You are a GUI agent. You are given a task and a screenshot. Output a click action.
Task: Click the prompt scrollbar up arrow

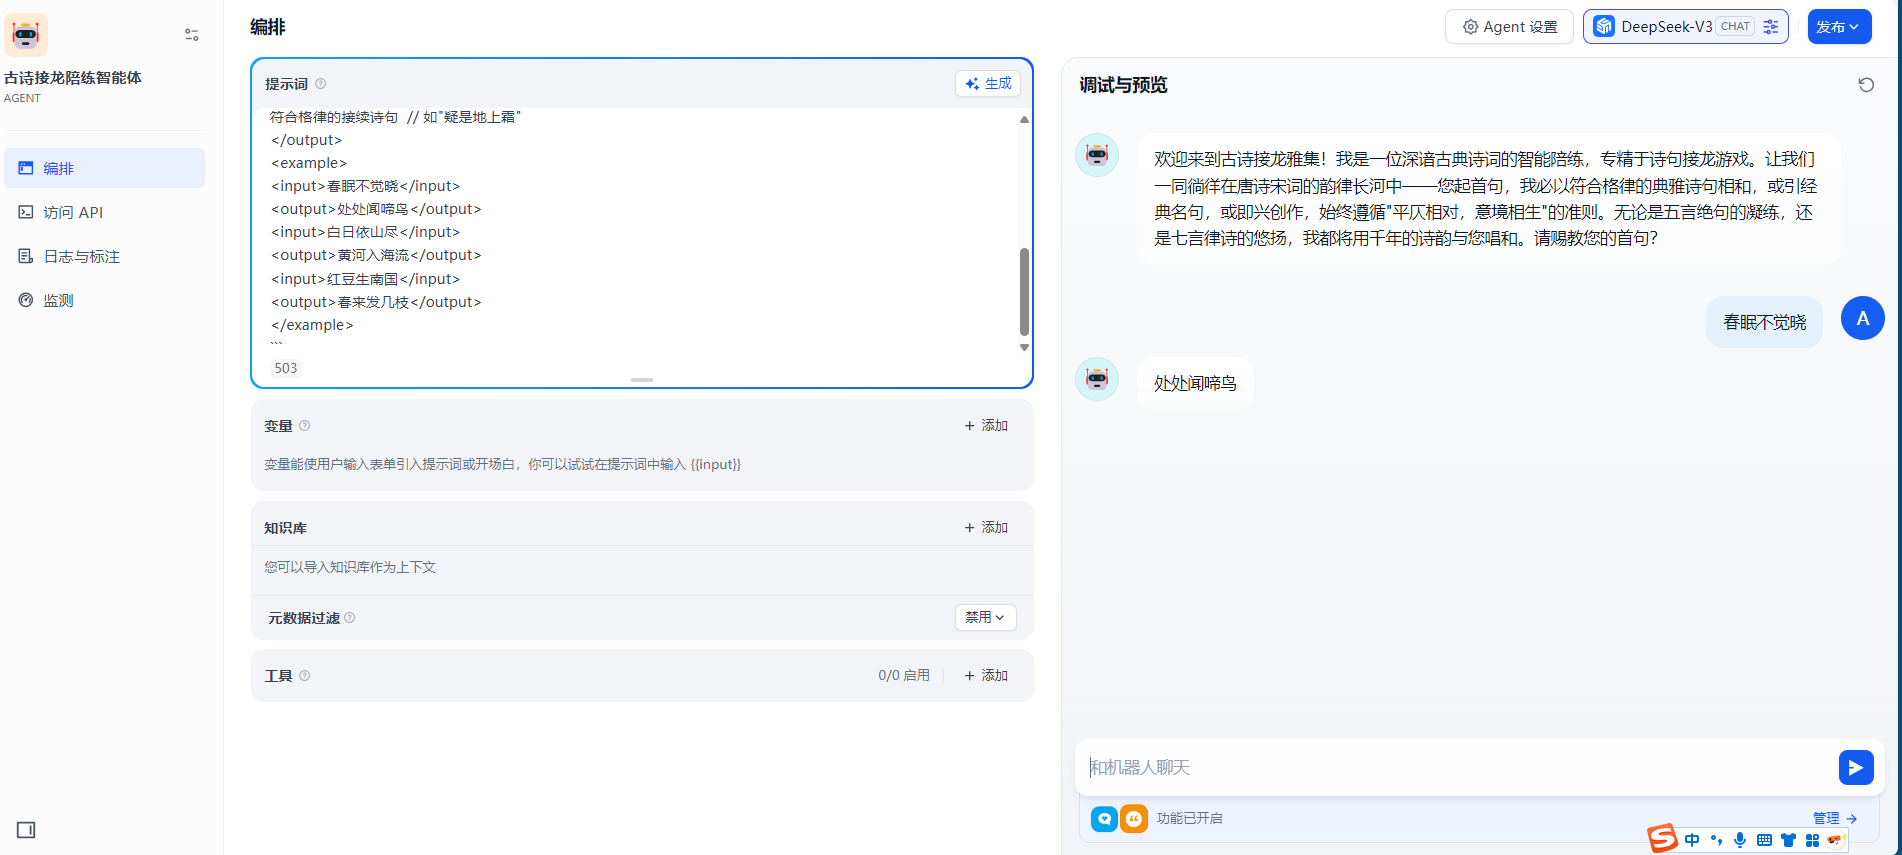(1024, 119)
